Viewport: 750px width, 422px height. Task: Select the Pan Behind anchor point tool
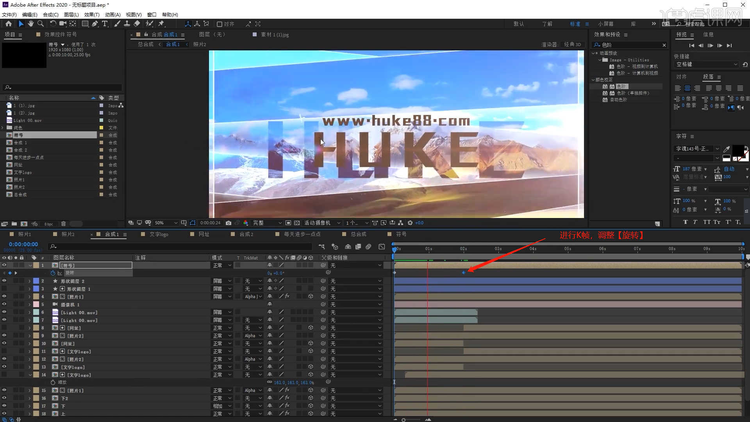click(x=73, y=23)
